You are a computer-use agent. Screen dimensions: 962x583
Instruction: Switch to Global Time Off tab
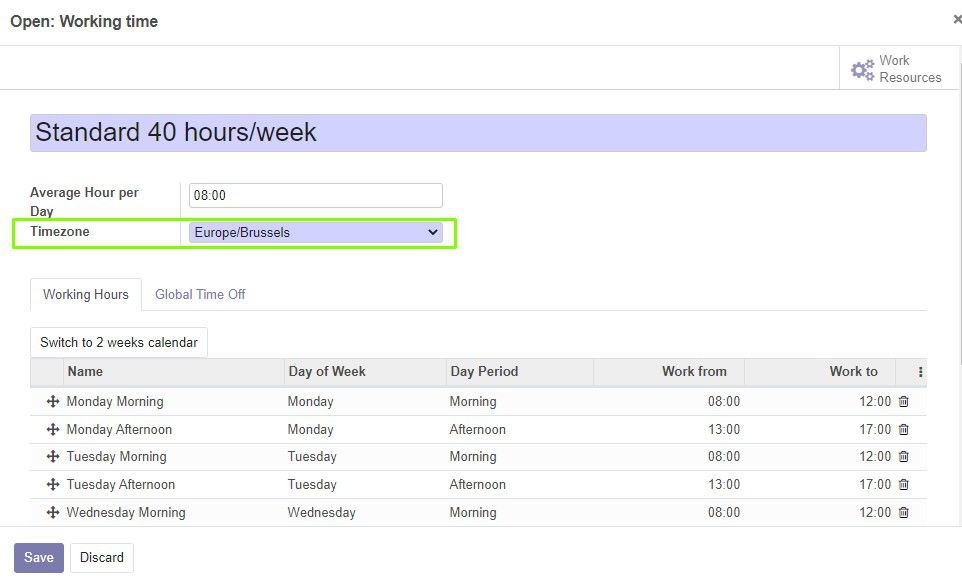(x=200, y=295)
